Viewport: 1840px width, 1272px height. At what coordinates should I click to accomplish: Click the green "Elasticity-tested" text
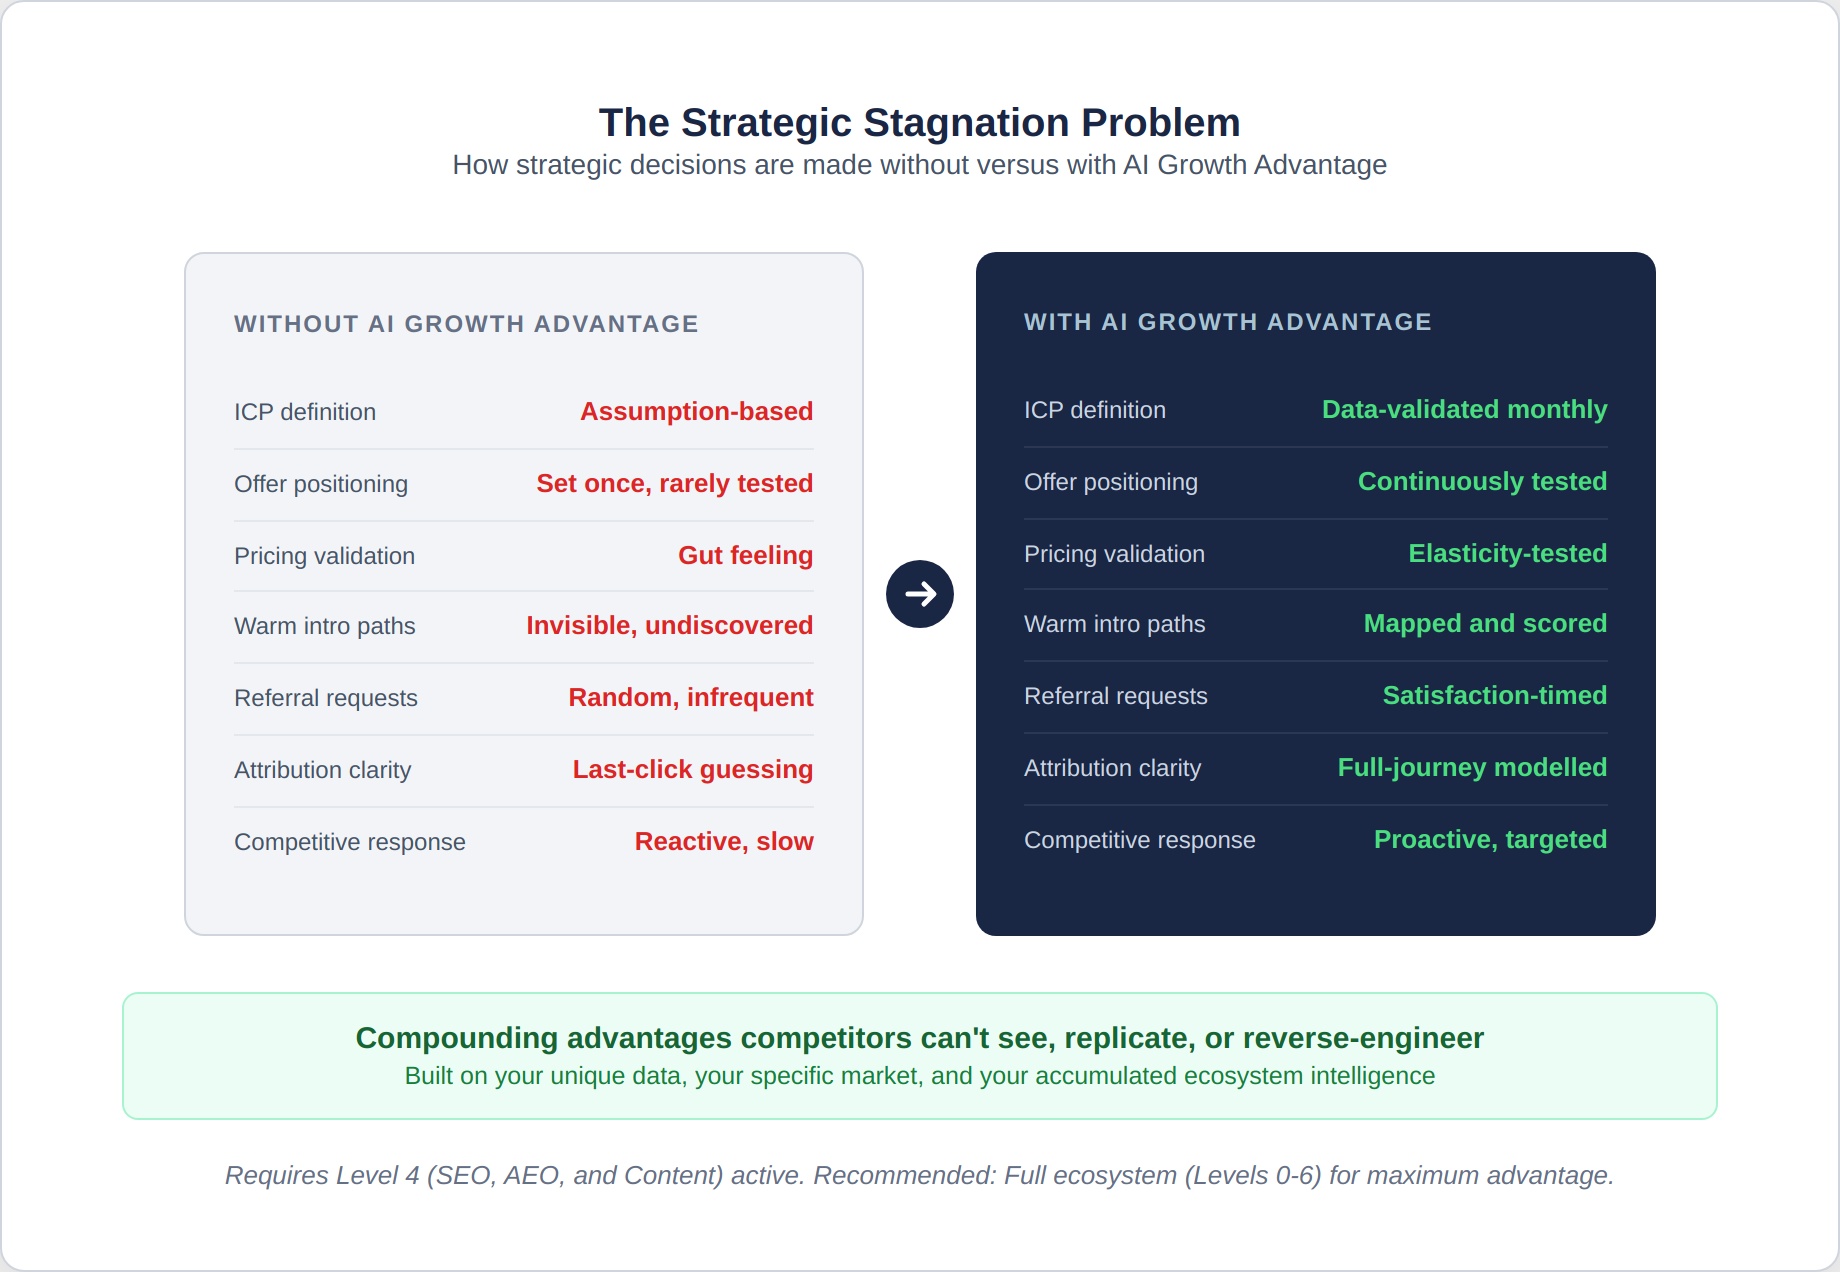tap(1507, 554)
